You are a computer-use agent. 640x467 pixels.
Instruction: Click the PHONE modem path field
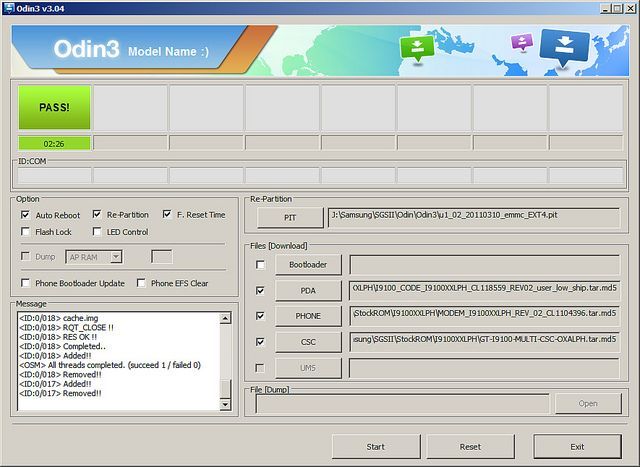point(485,316)
